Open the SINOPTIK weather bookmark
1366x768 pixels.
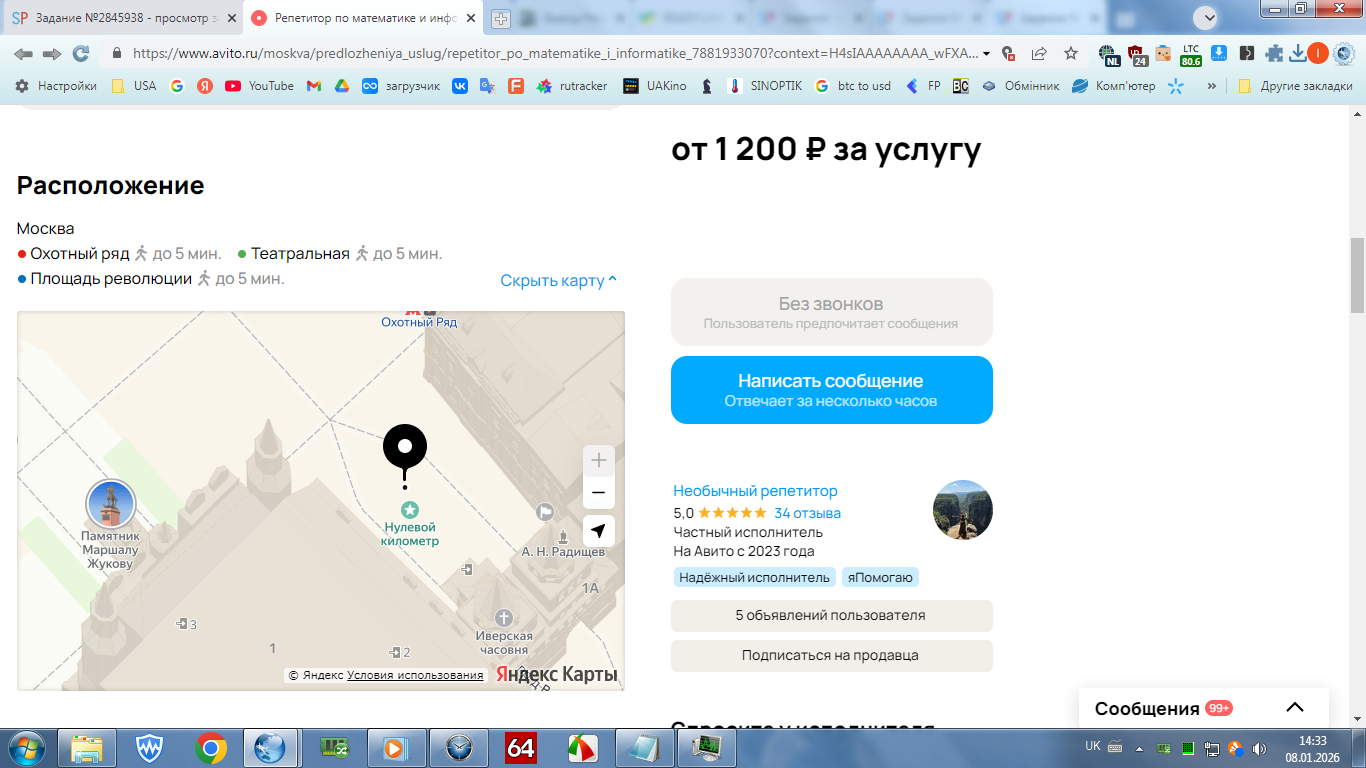click(765, 86)
